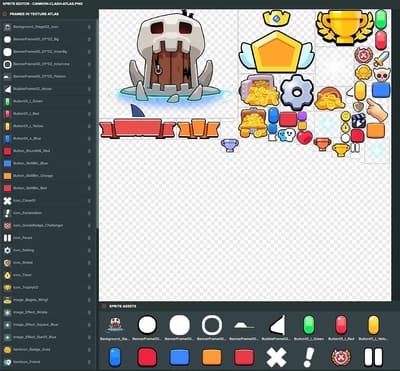400x371 pixels.
Task: Select the Button03_L_Blue row in the frames list
Action: 47,138
